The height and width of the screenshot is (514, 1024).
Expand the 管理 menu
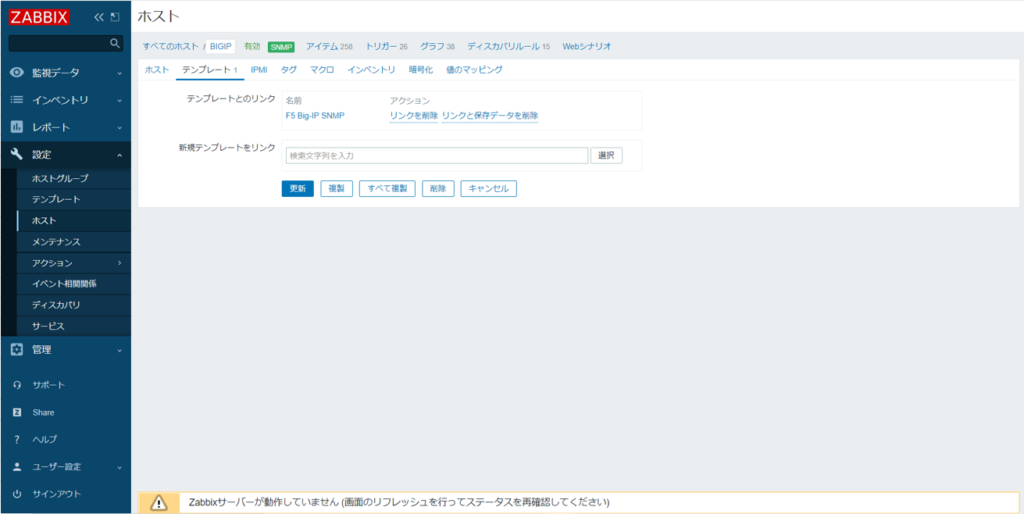point(65,350)
